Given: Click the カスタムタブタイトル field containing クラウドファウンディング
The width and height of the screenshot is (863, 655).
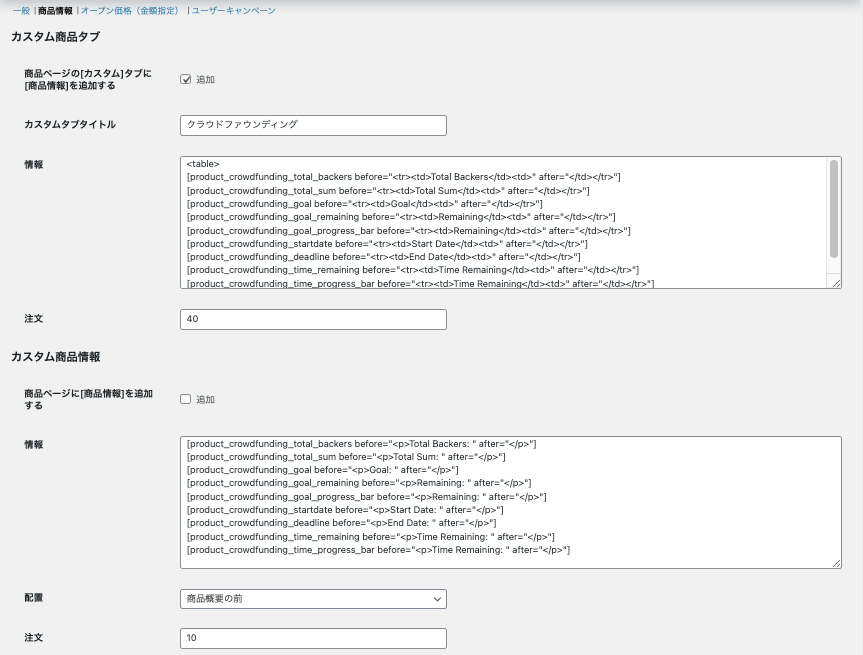Looking at the screenshot, I should pos(313,125).
